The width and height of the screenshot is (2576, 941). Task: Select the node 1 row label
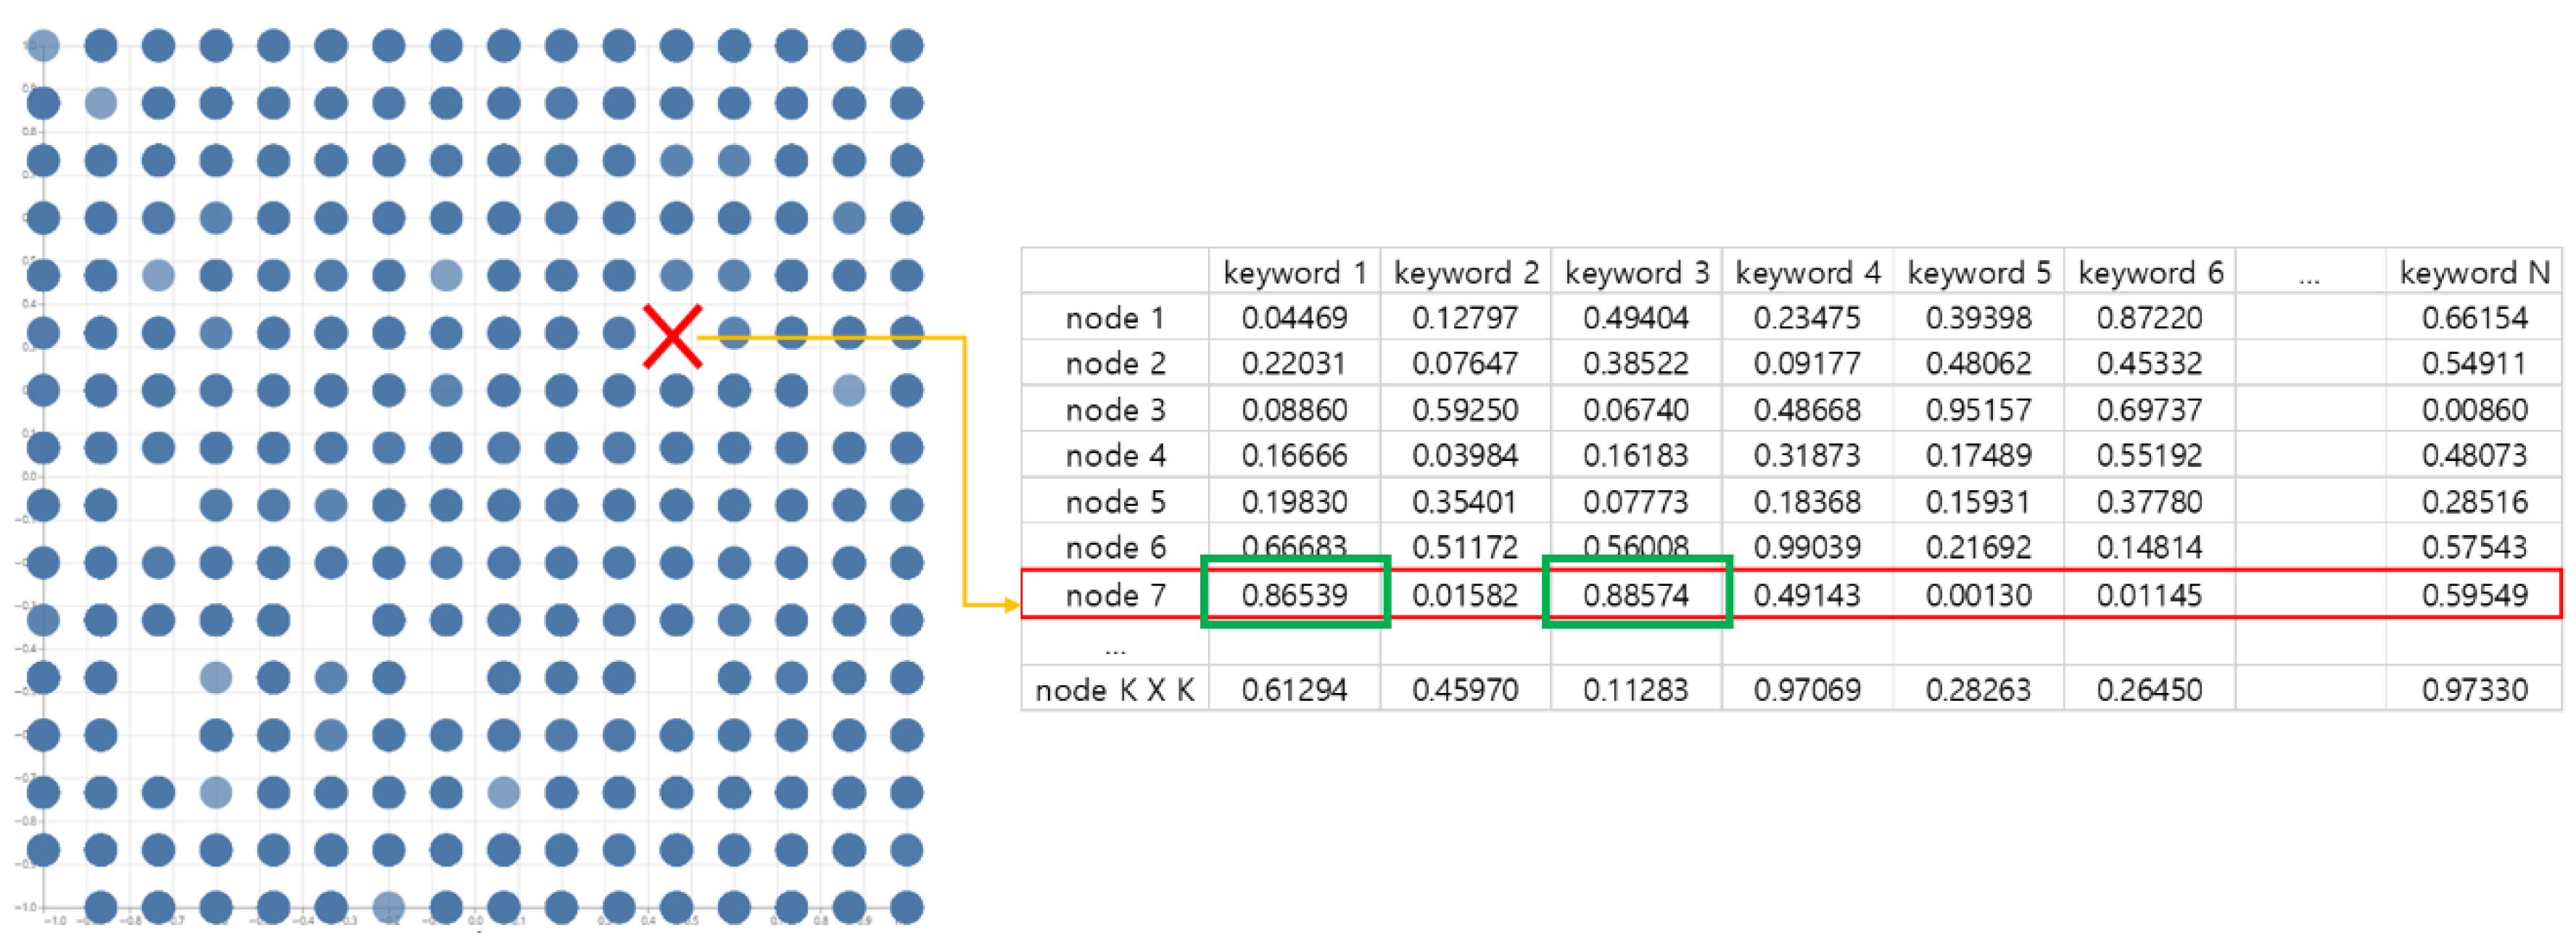pos(1115,318)
